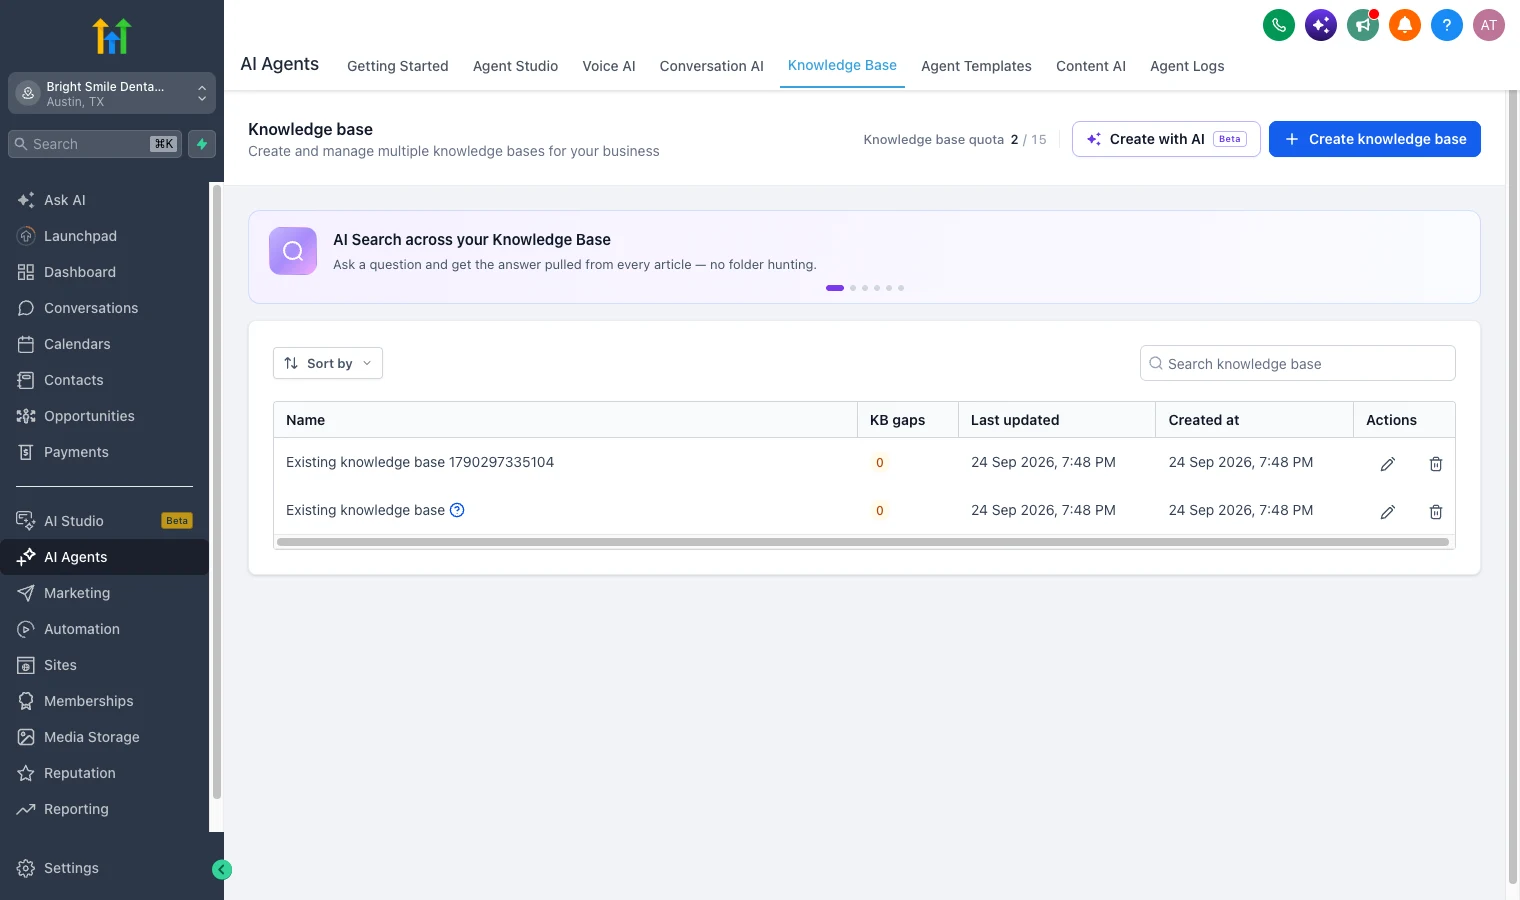Screen dimensions: 1520x900
Task: Click the green lightning quick actions icon
Action: (x=202, y=144)
